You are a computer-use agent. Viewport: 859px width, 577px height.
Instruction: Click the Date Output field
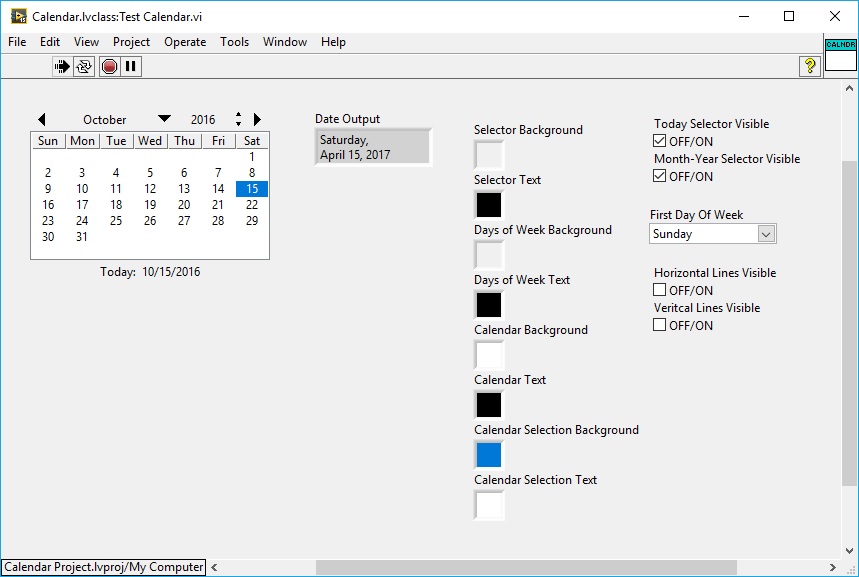click(x=373, y=147)
